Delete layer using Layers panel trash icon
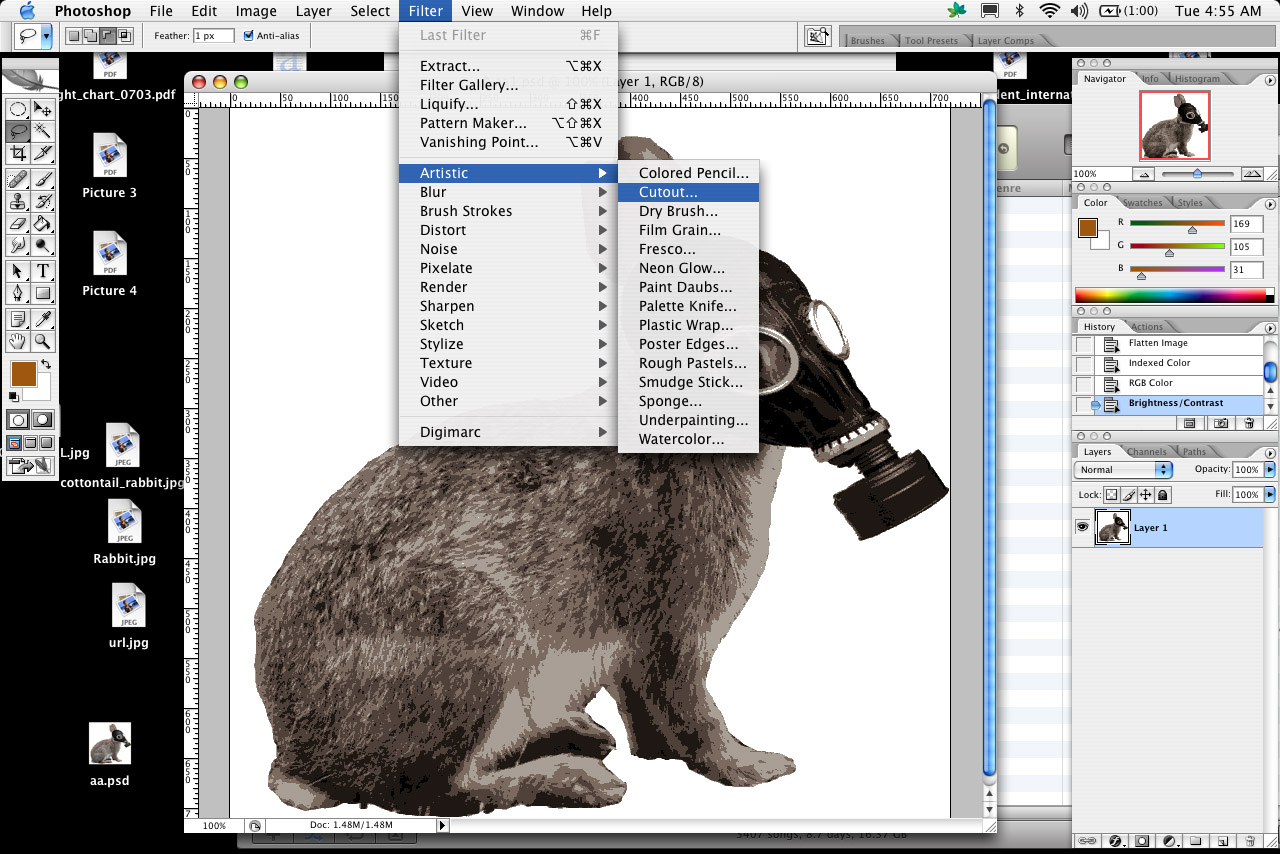Screen dimensions: 1280x854 [1250, 842]
